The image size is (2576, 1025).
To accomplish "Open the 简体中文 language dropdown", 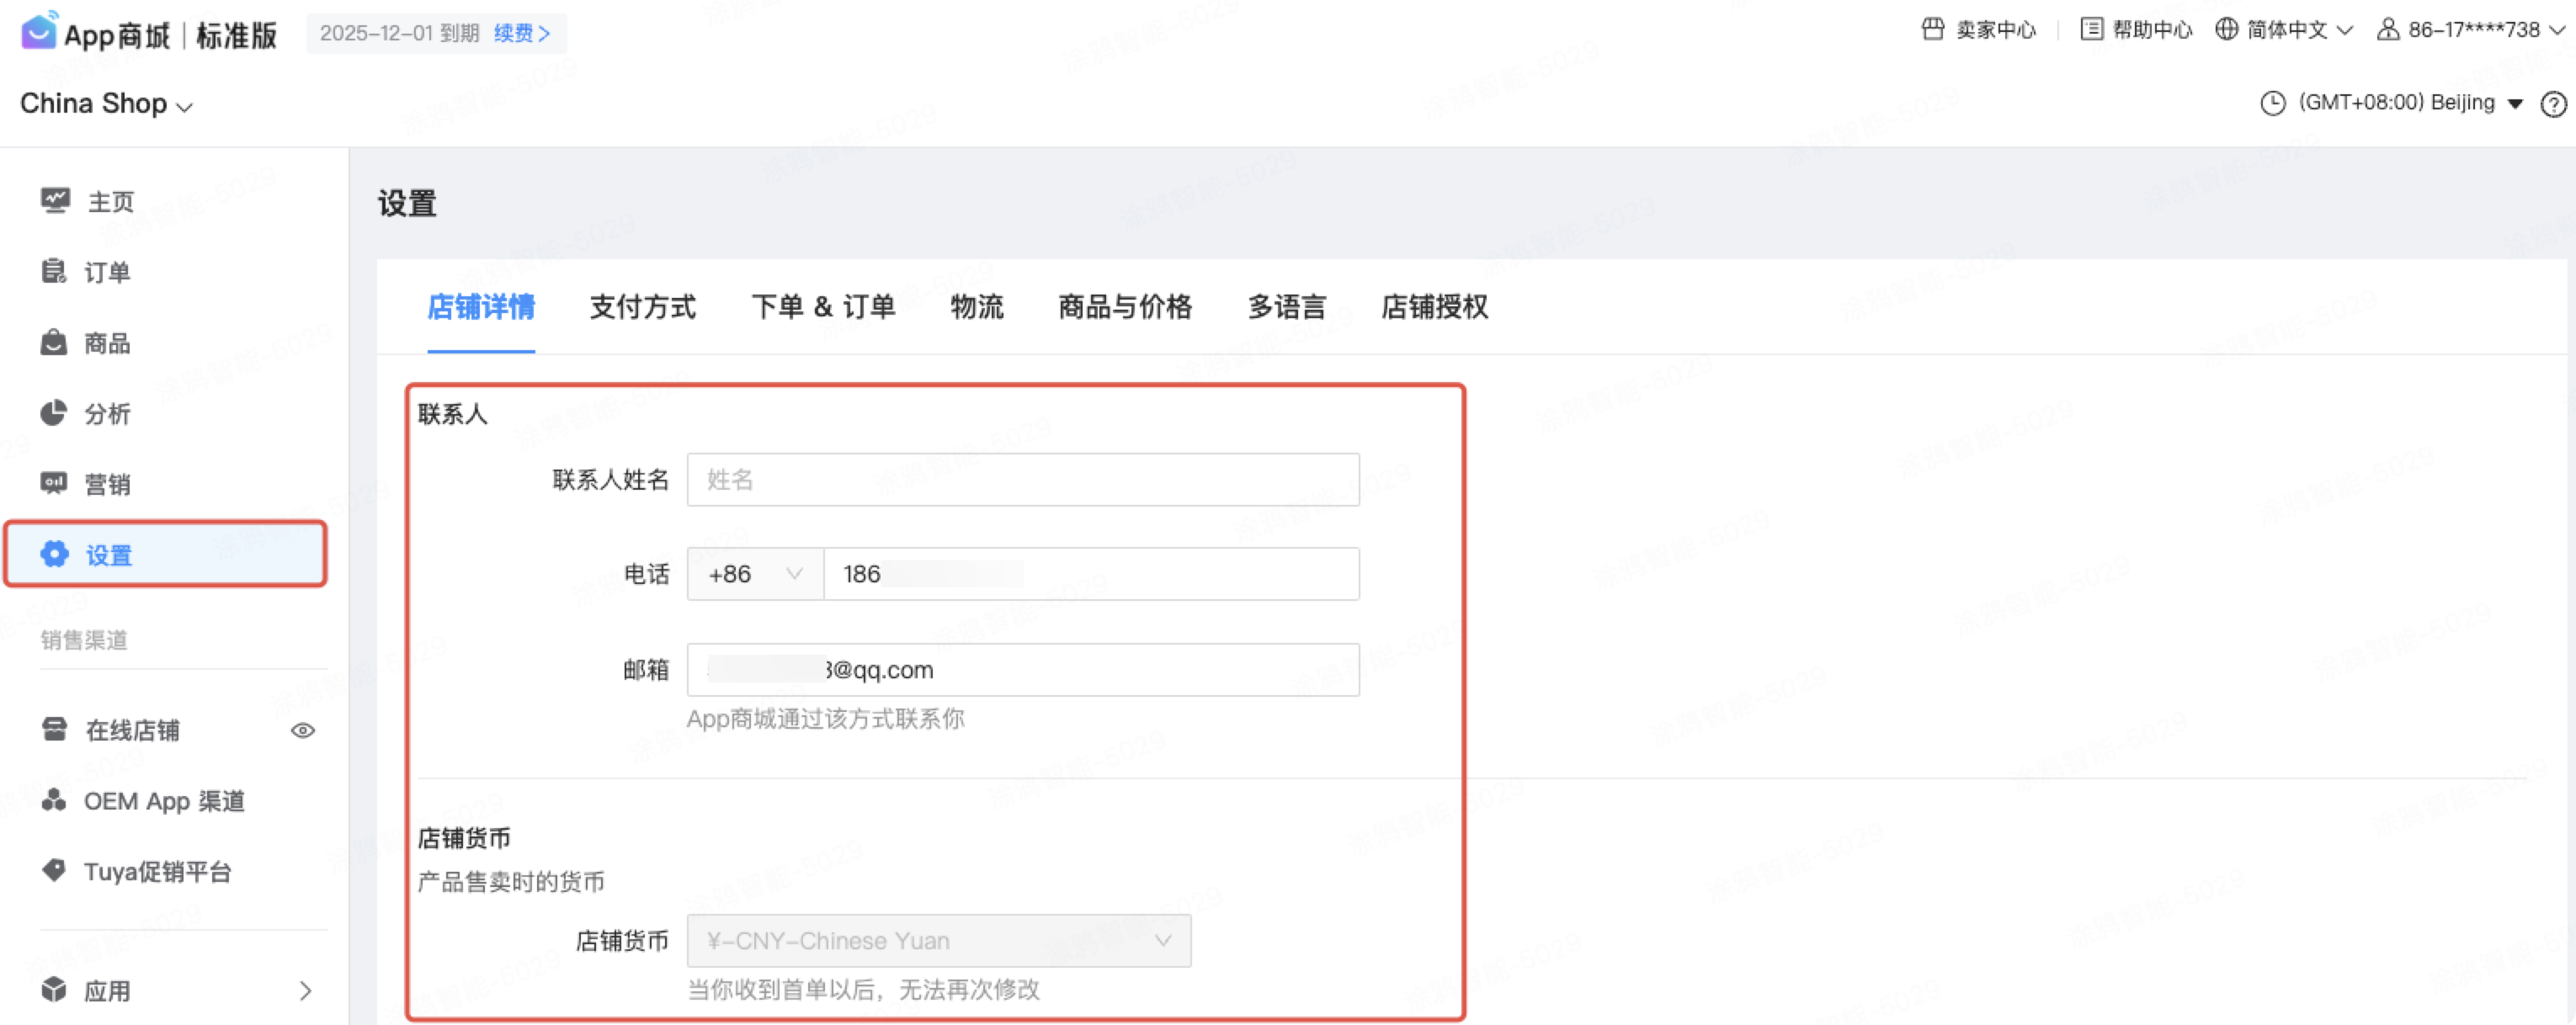I will click(x=2299, y=30).
